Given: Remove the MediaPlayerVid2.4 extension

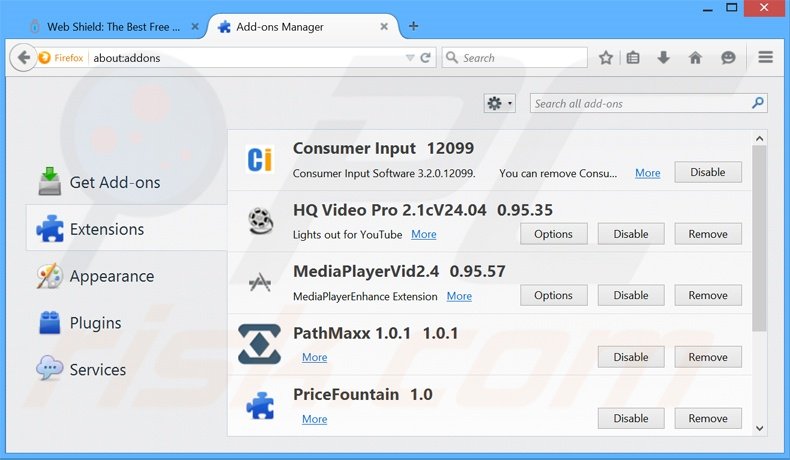Looking at the screenshot, I should point(708,295).
